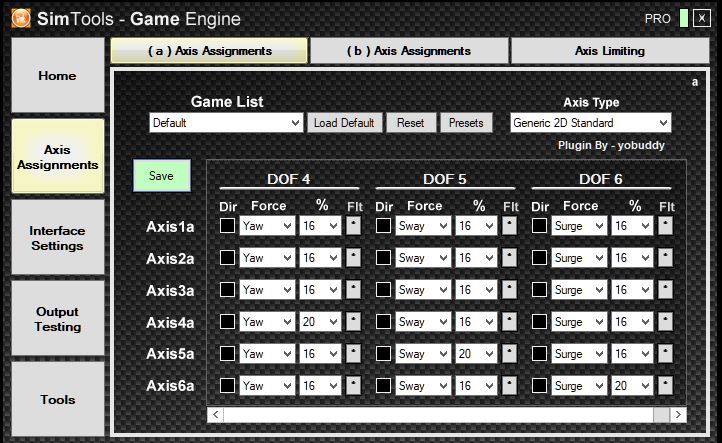Open Flt filter button for Axis5a DOF 5
Screen dimensions: 722x443
(x=509, y=354)
